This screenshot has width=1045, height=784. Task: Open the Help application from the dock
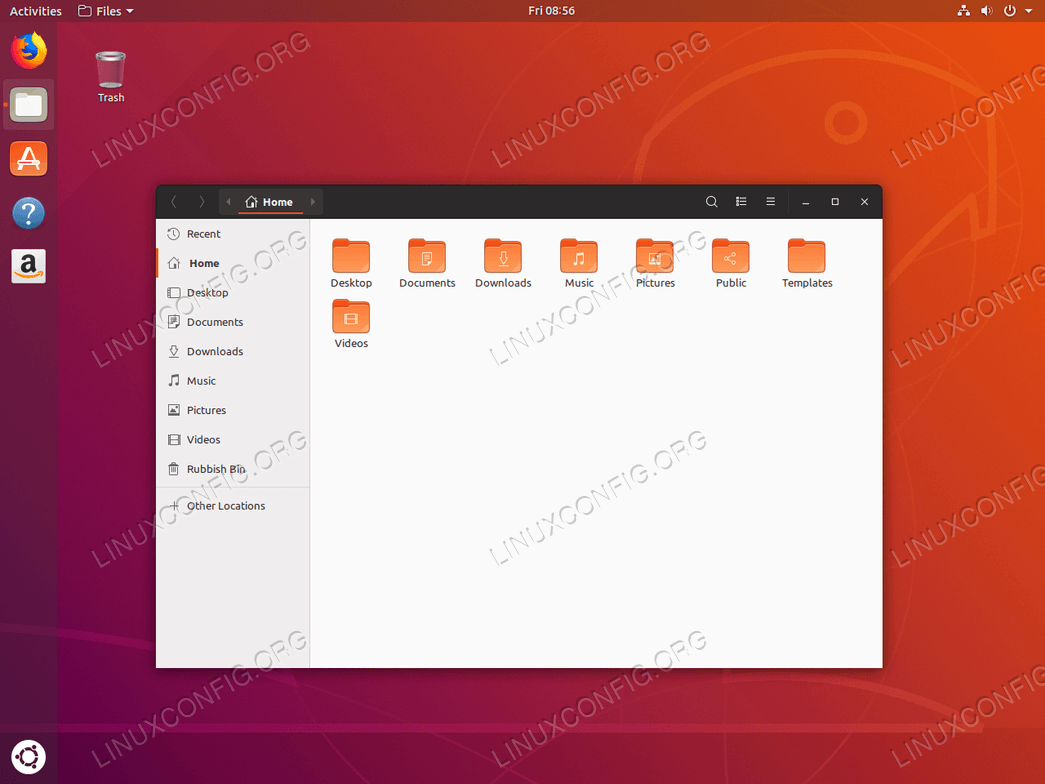pos(28,212)
